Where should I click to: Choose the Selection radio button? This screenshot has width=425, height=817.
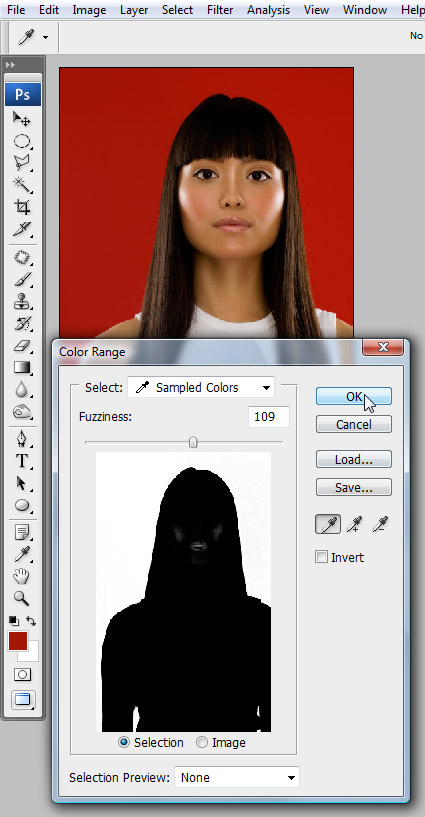(124, 742)
